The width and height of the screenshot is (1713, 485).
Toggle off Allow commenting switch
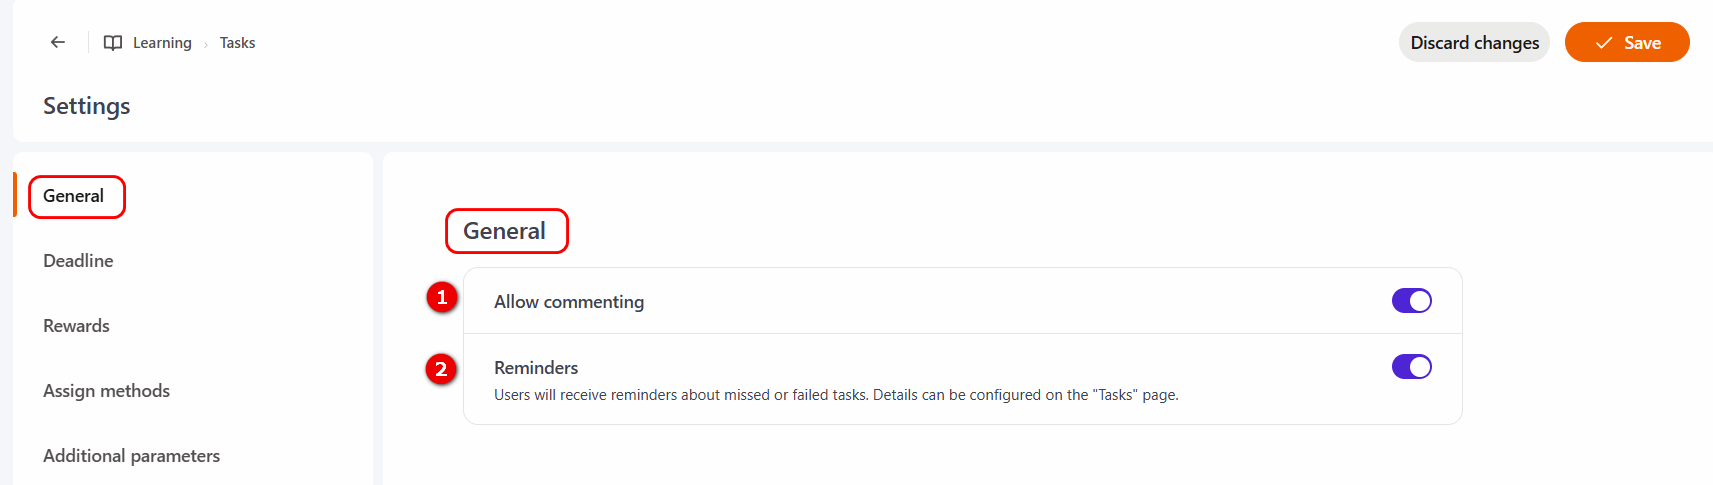click(x=1411, y=301)
